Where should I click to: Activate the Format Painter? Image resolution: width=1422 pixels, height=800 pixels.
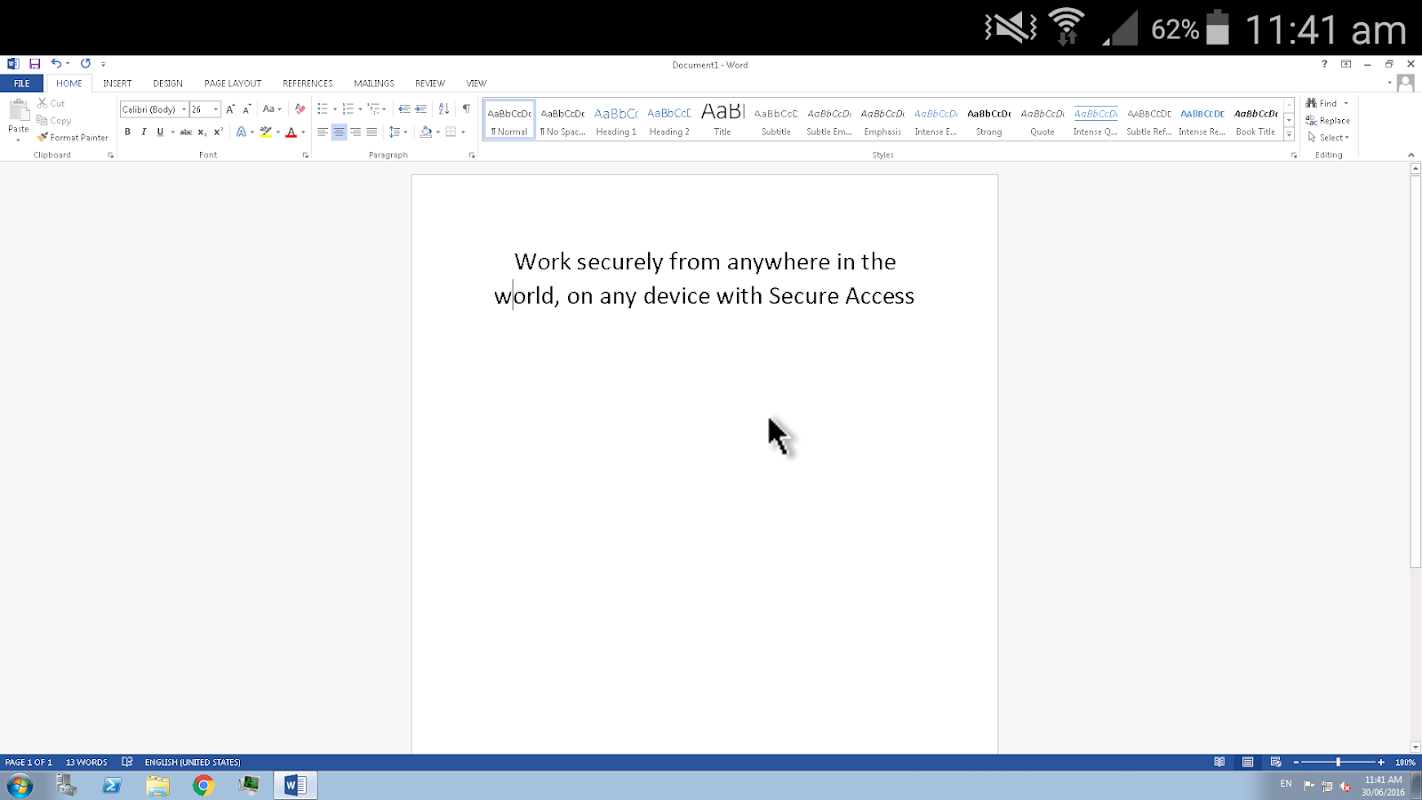click(x=72, y=137)
